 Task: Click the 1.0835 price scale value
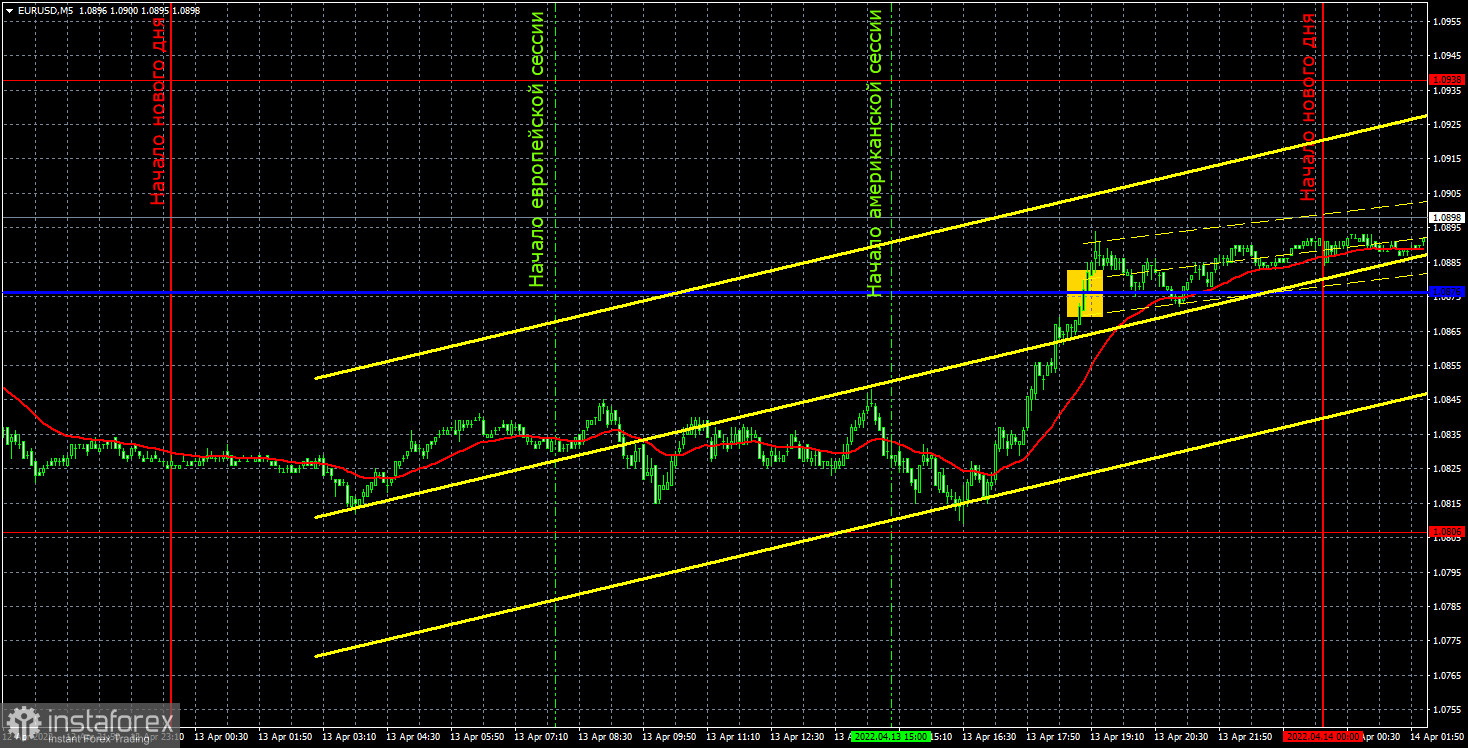[x=1448, y=435]
